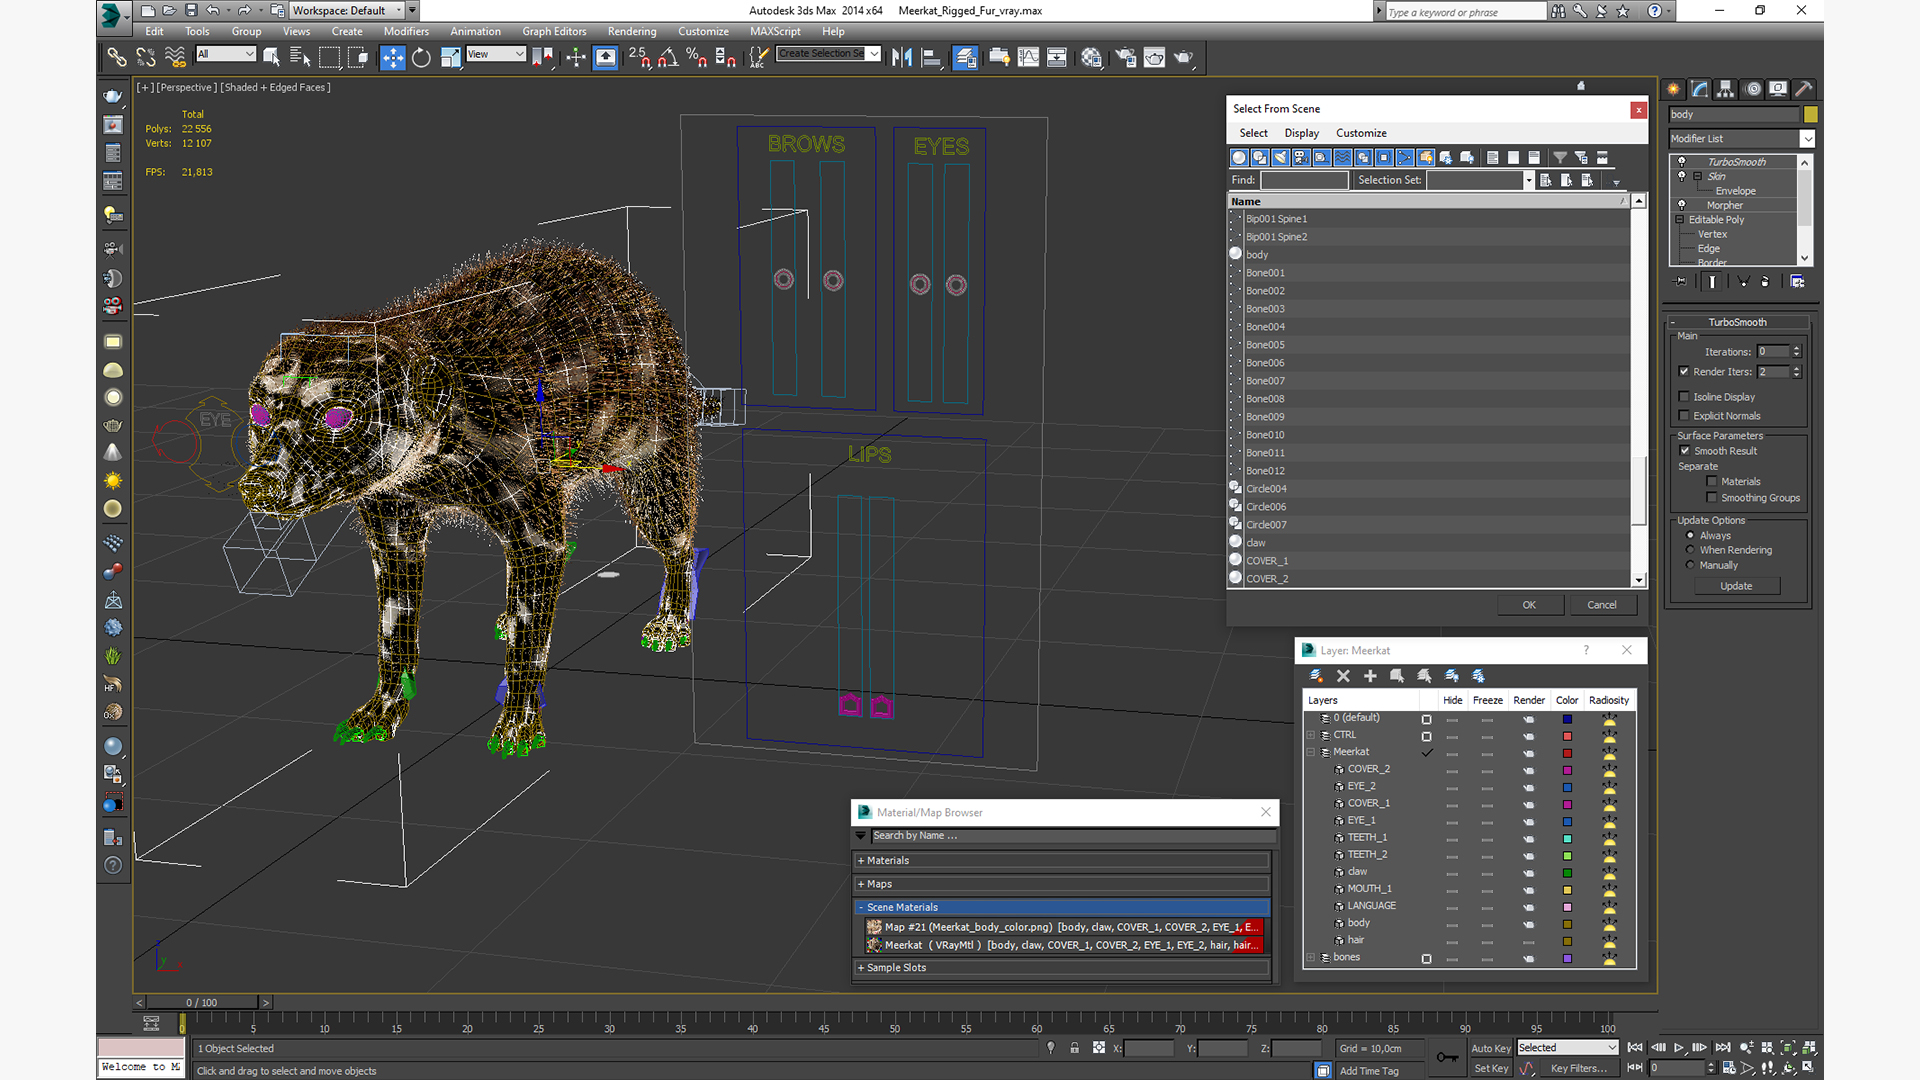Open the Workspace Default dropdown
The width and height of the screenshot is (1920, 1080).
point(347,10)
